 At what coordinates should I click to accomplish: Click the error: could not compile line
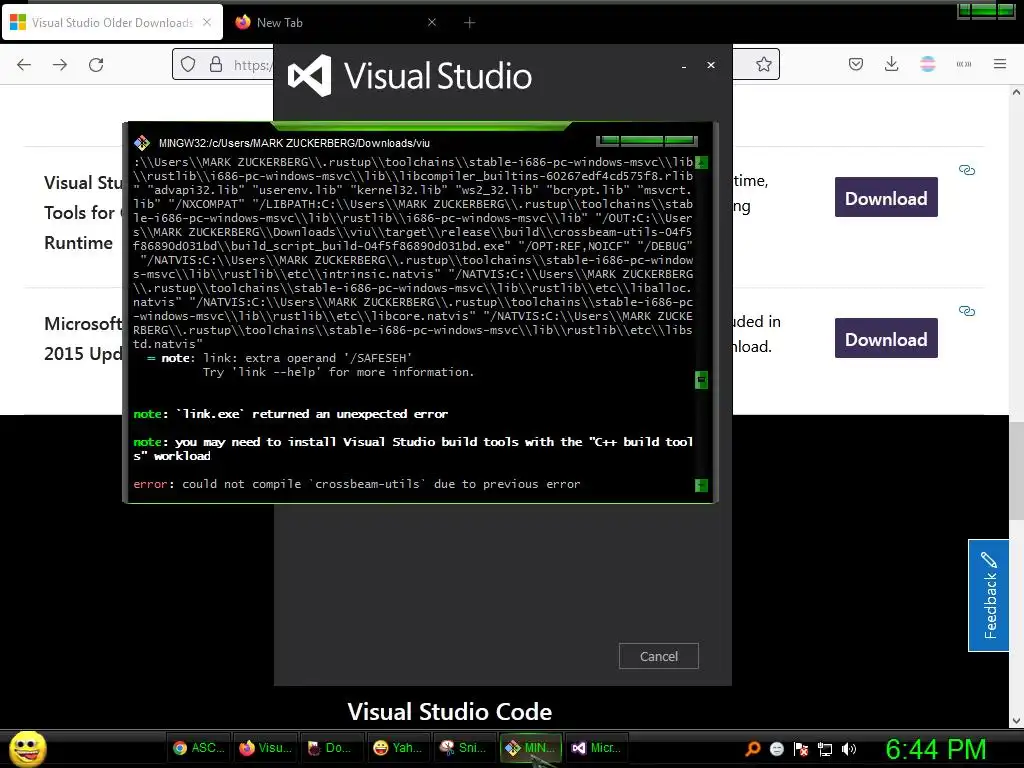[x=357, y=484]
